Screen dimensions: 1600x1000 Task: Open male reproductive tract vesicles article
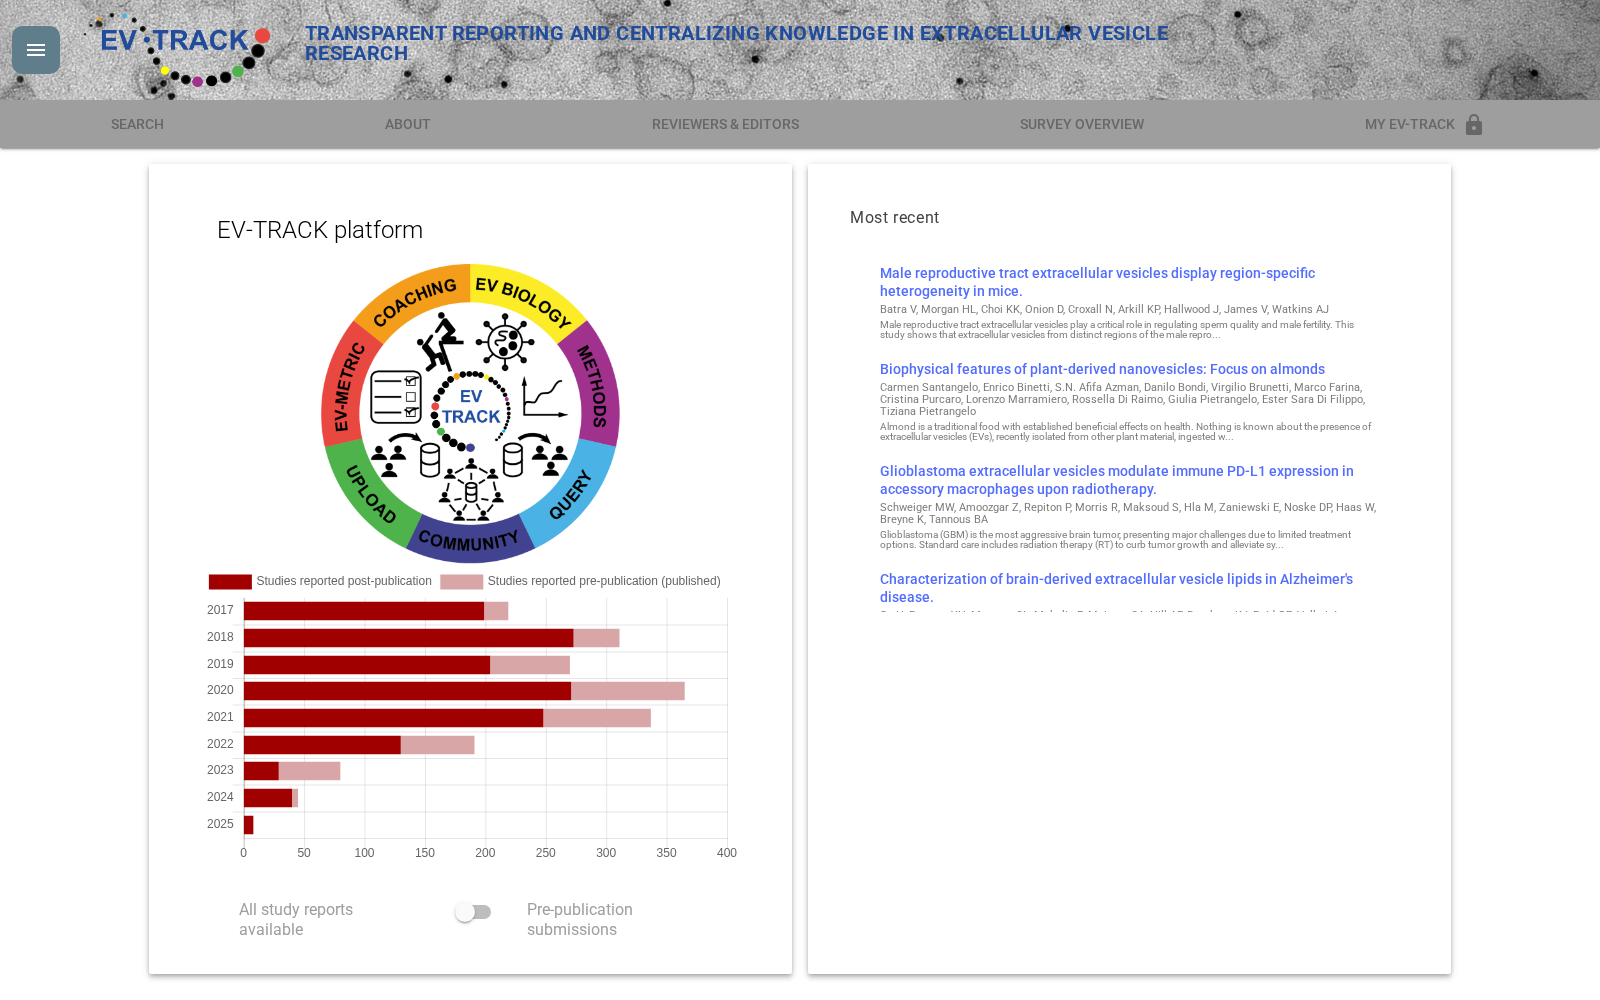click(1097, 282)
